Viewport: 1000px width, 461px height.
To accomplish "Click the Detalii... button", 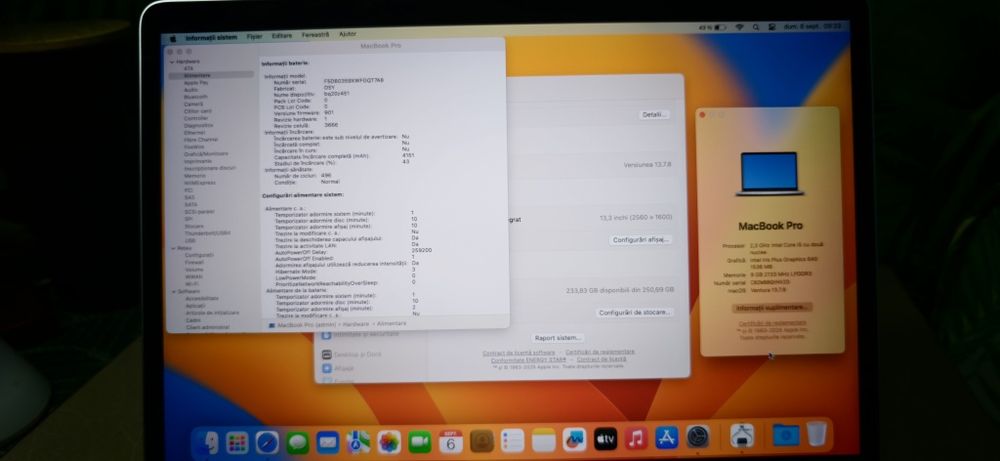I will coord(654,115).
